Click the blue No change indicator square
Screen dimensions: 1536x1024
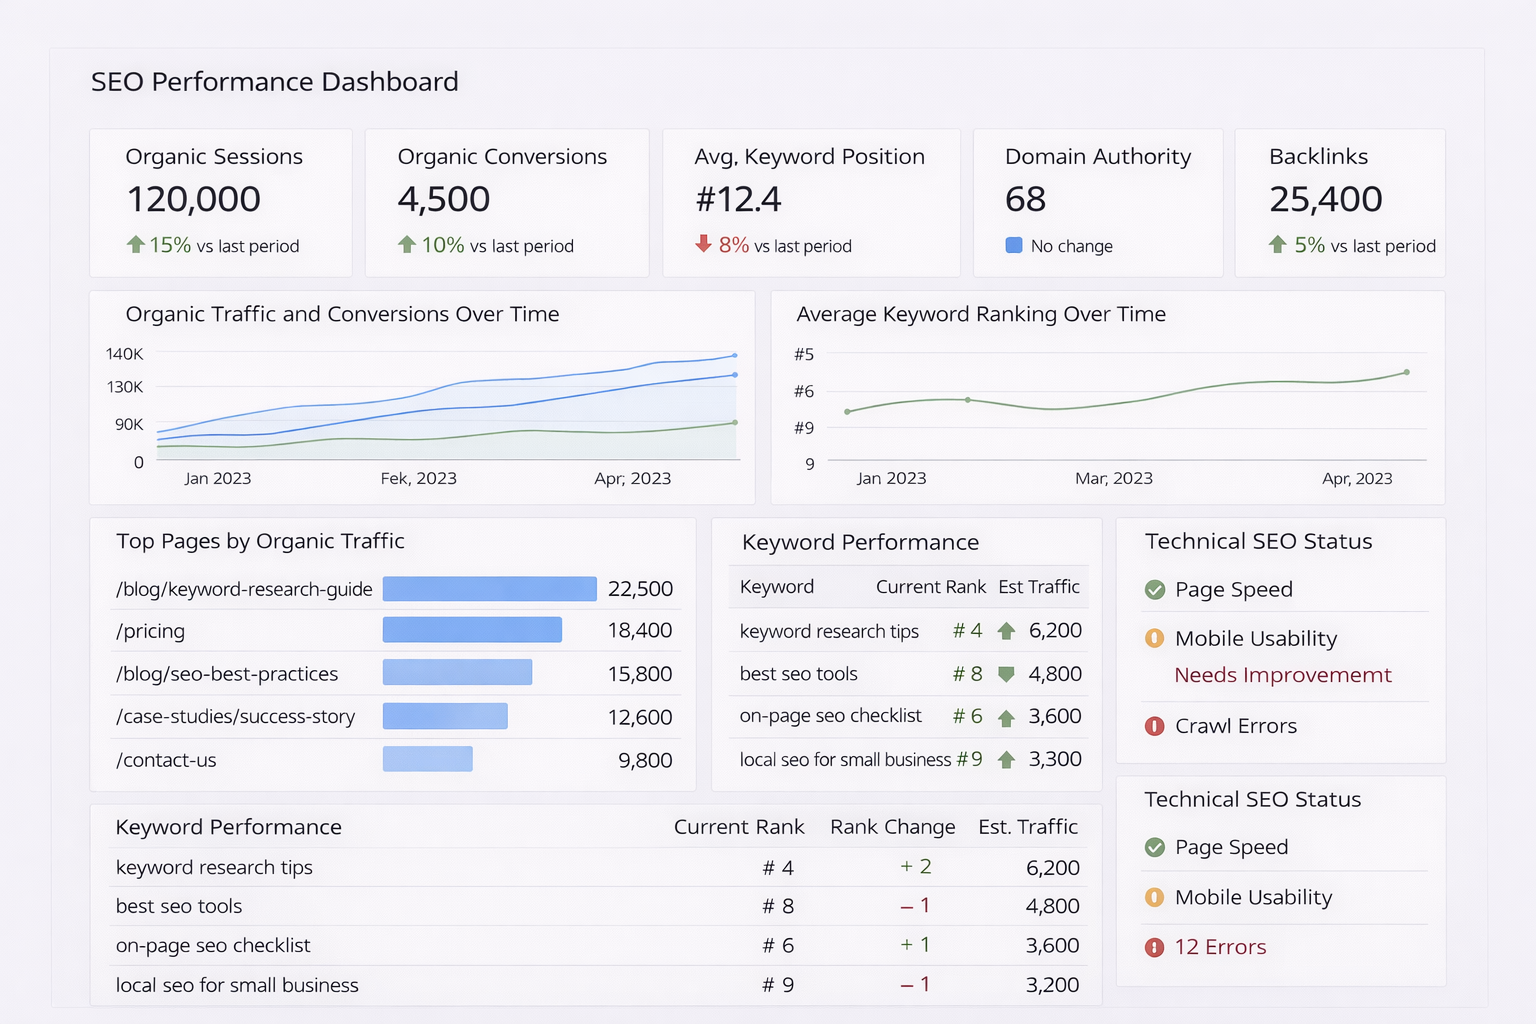[x=1013, y=246]
